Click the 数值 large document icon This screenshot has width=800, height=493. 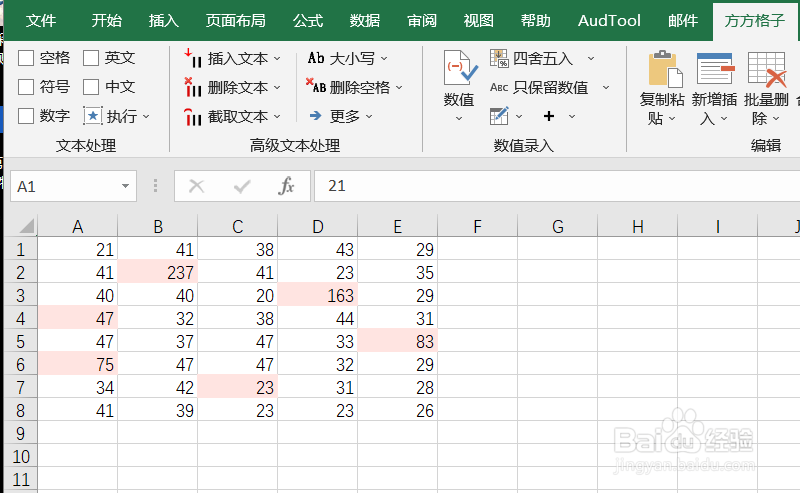tap(460, 68)
